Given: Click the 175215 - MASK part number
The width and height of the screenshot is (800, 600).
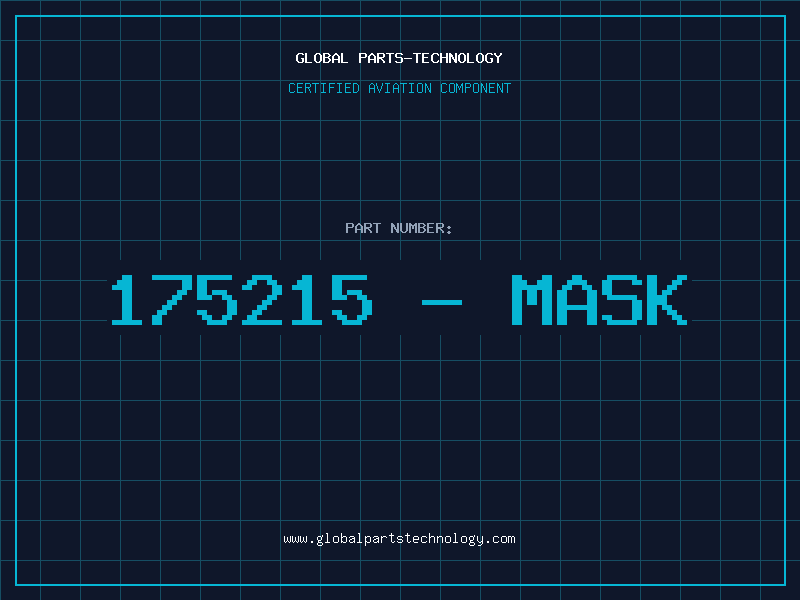Looking at the screenshot, I should pos(399,300).
